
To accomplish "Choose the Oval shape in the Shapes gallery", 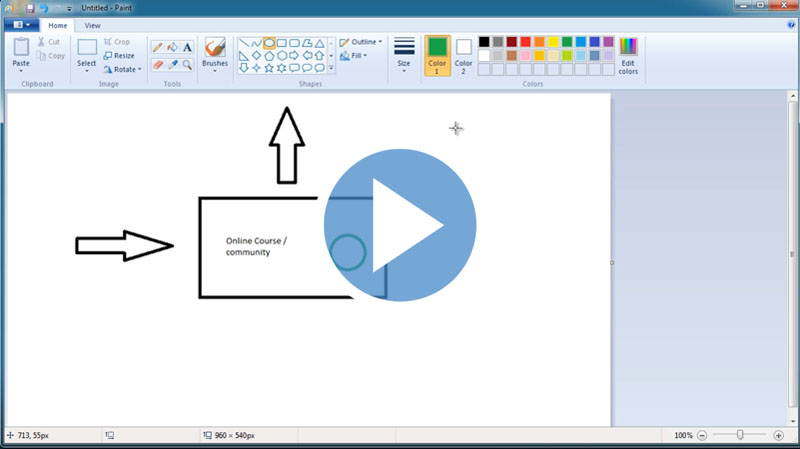I will [x=269, y=43].
